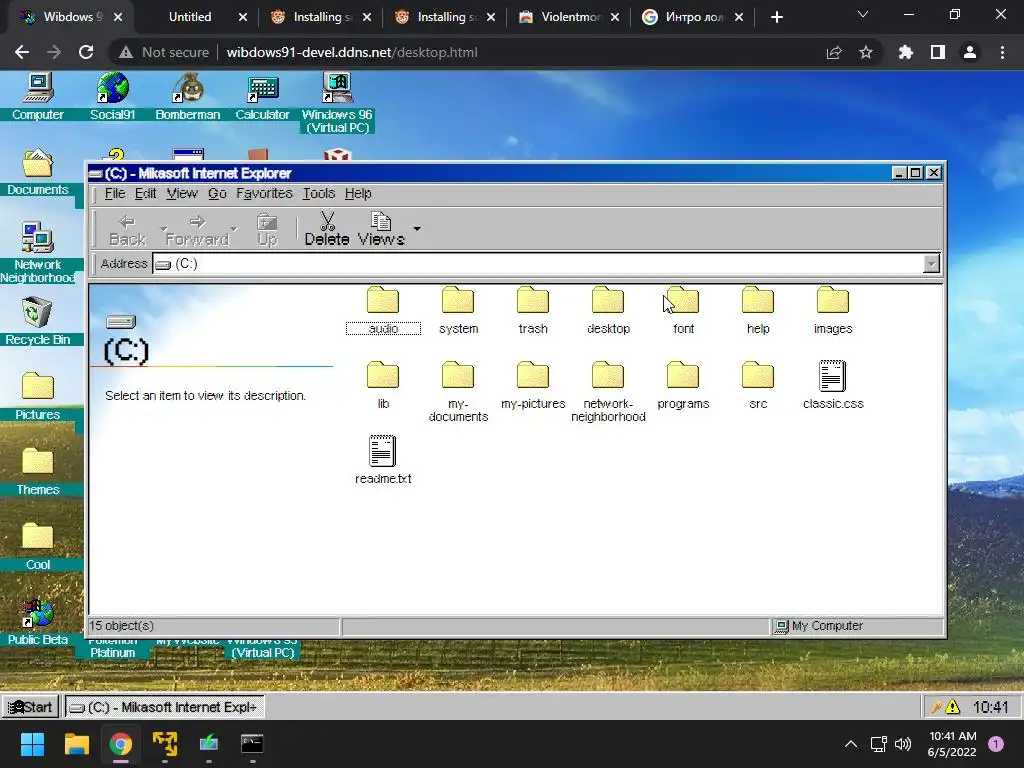Screen dimensions: 1024x768
Task: Click the Delete toolbar button
Action: [x=327, y=229]
